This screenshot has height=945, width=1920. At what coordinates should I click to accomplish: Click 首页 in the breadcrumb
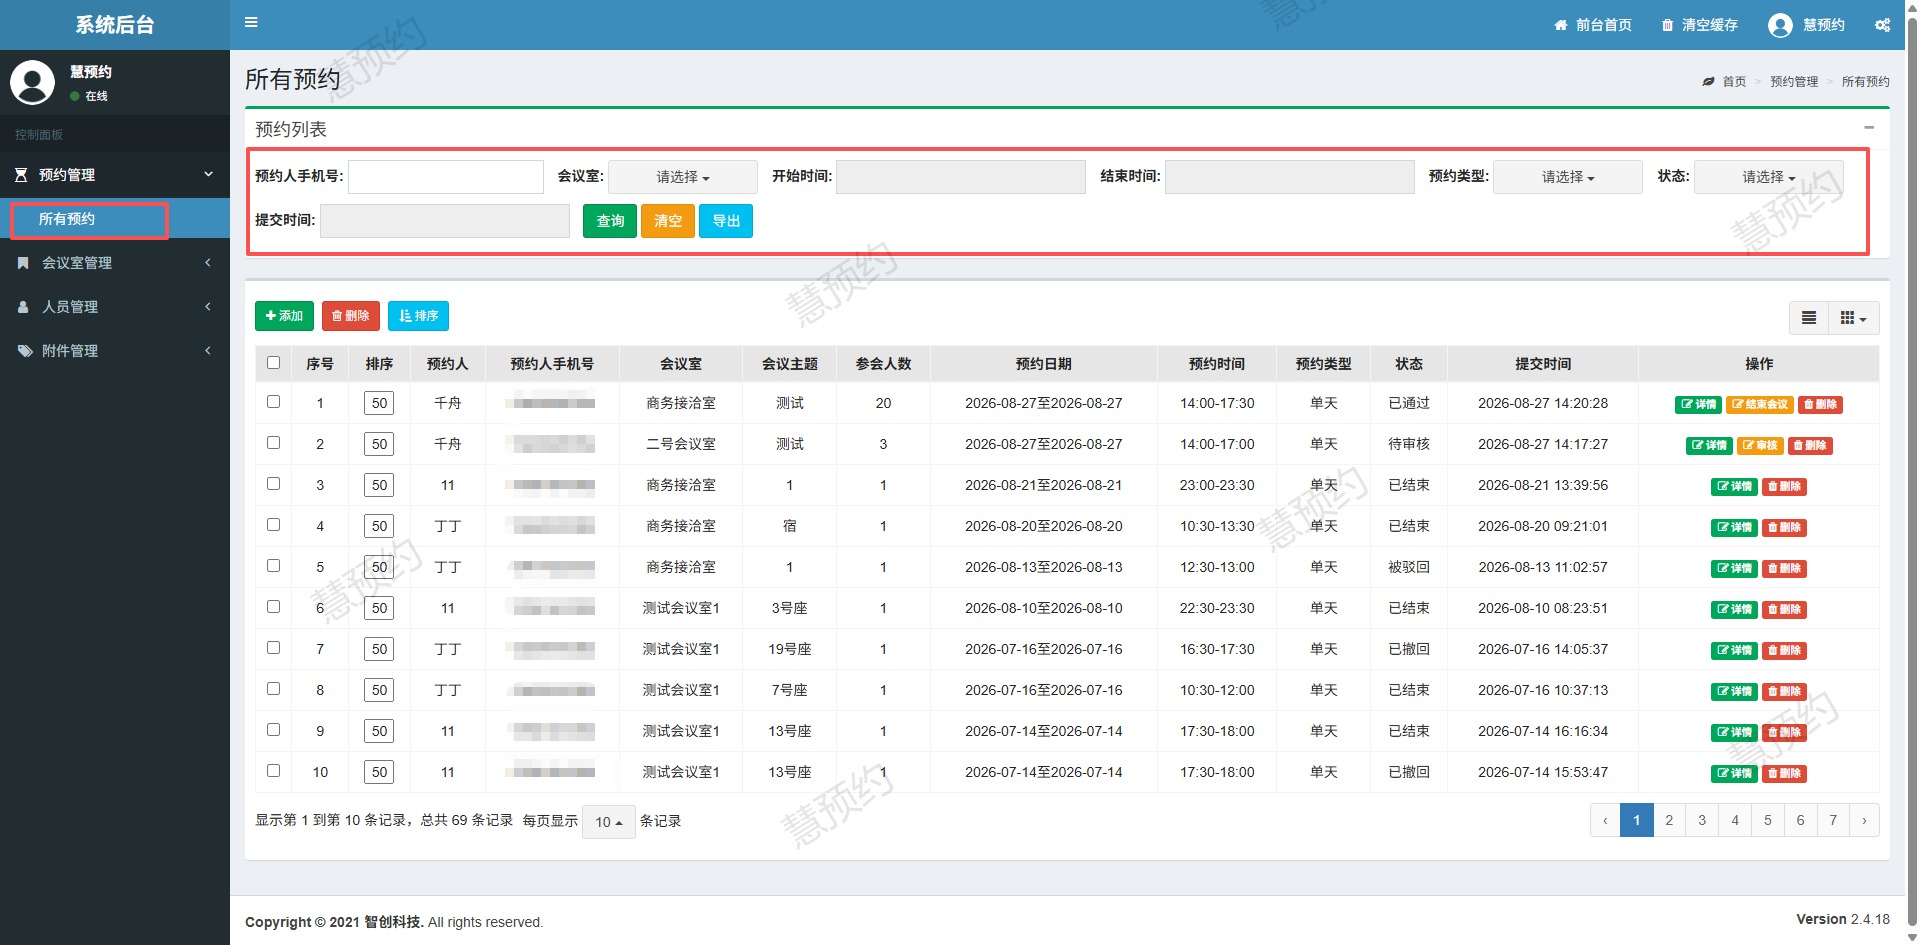tap(1734, 82)
